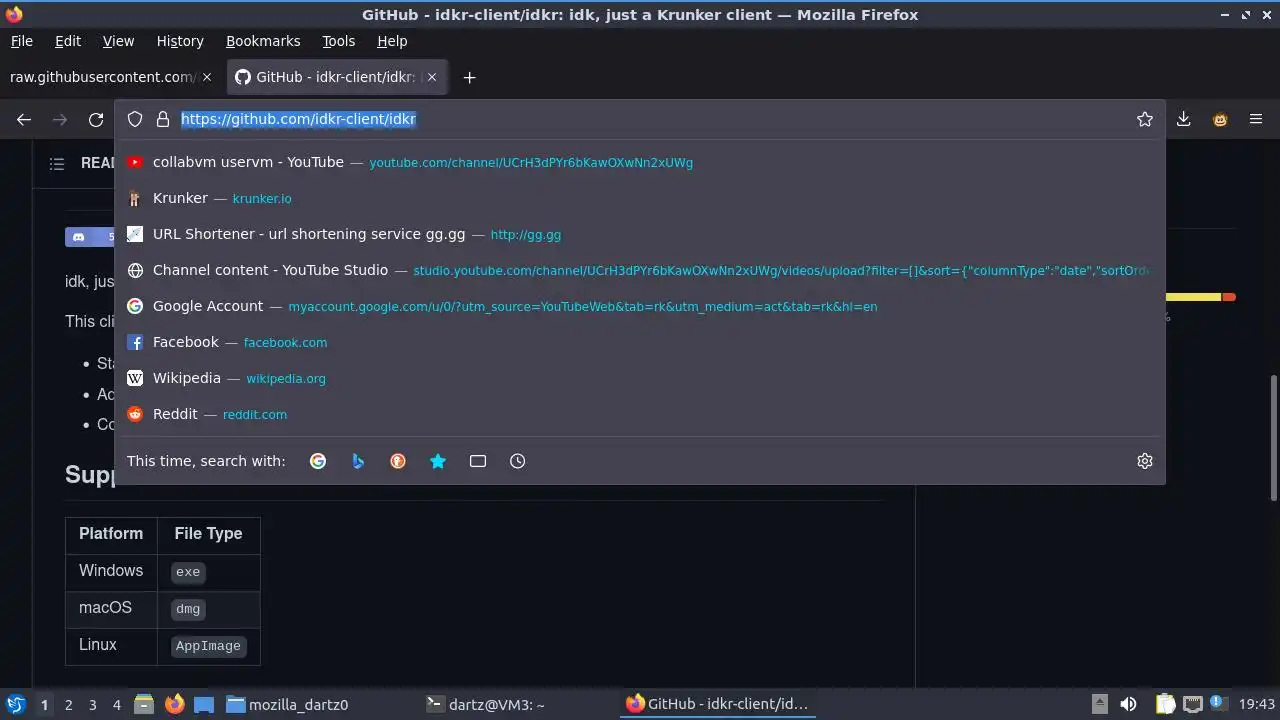Open a new tab with plus button
This screenshot has width=1280, height=720.
[x=469, y=77]
